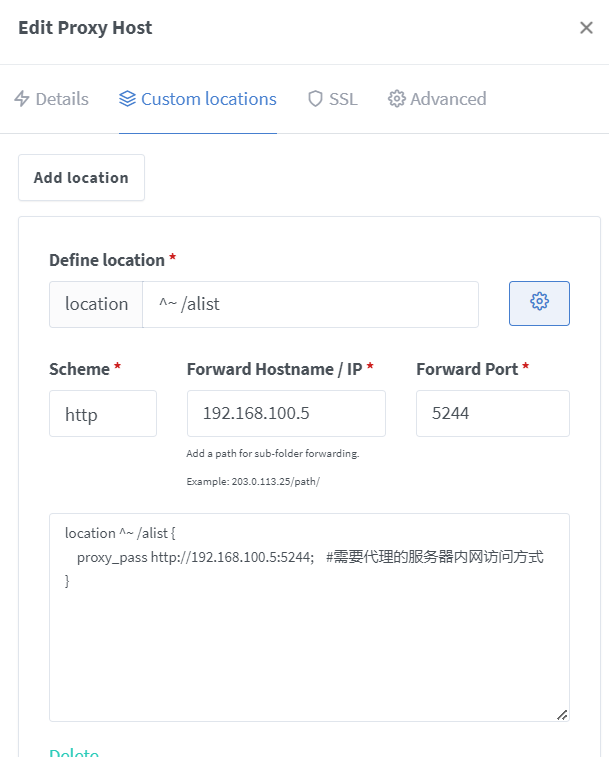609x757 pixels.
Task: Close the Edit Proxy Host dialog
Action: click(x=586, y=28)
